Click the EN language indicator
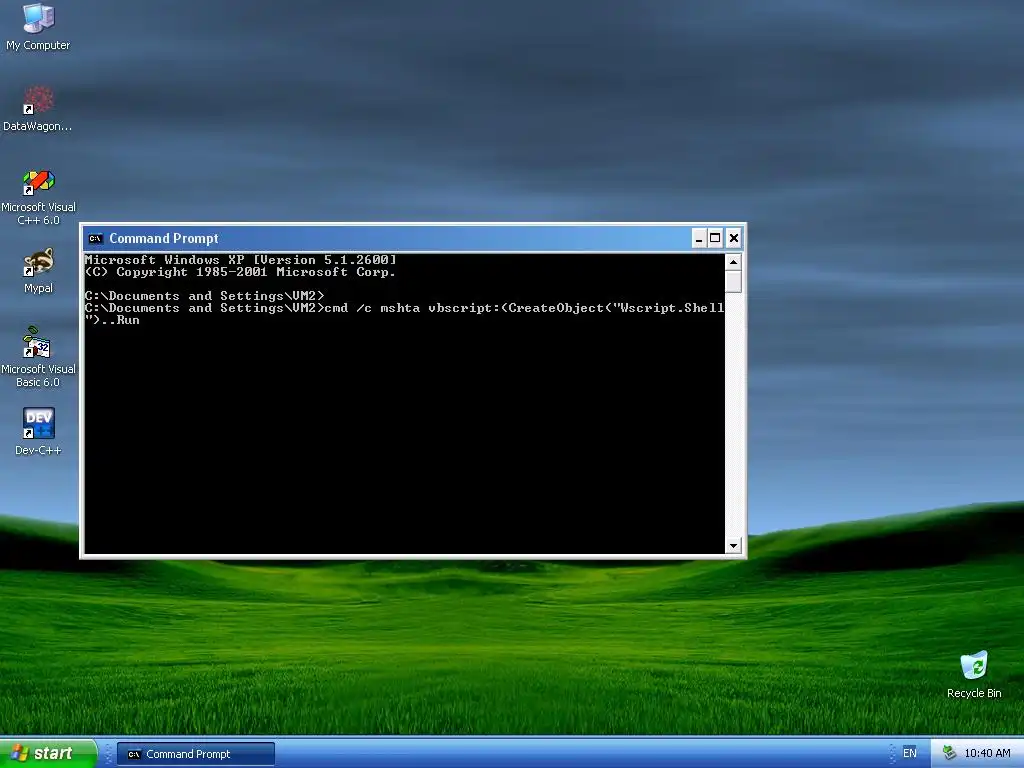The image size is (1024, 768). [x=909, y=753]
